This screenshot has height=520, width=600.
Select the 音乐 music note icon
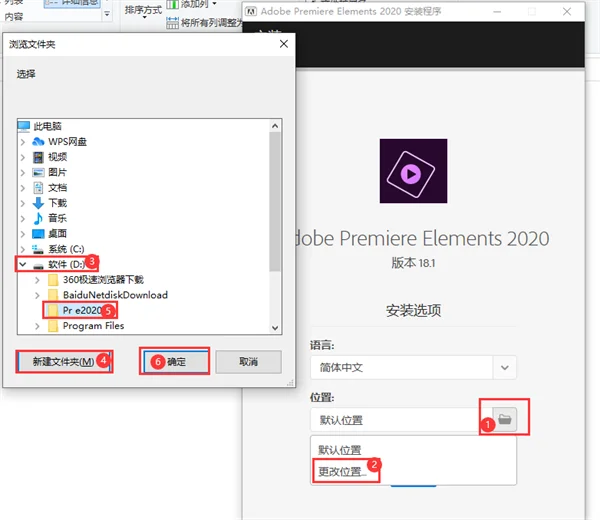[x=38, y=218]
